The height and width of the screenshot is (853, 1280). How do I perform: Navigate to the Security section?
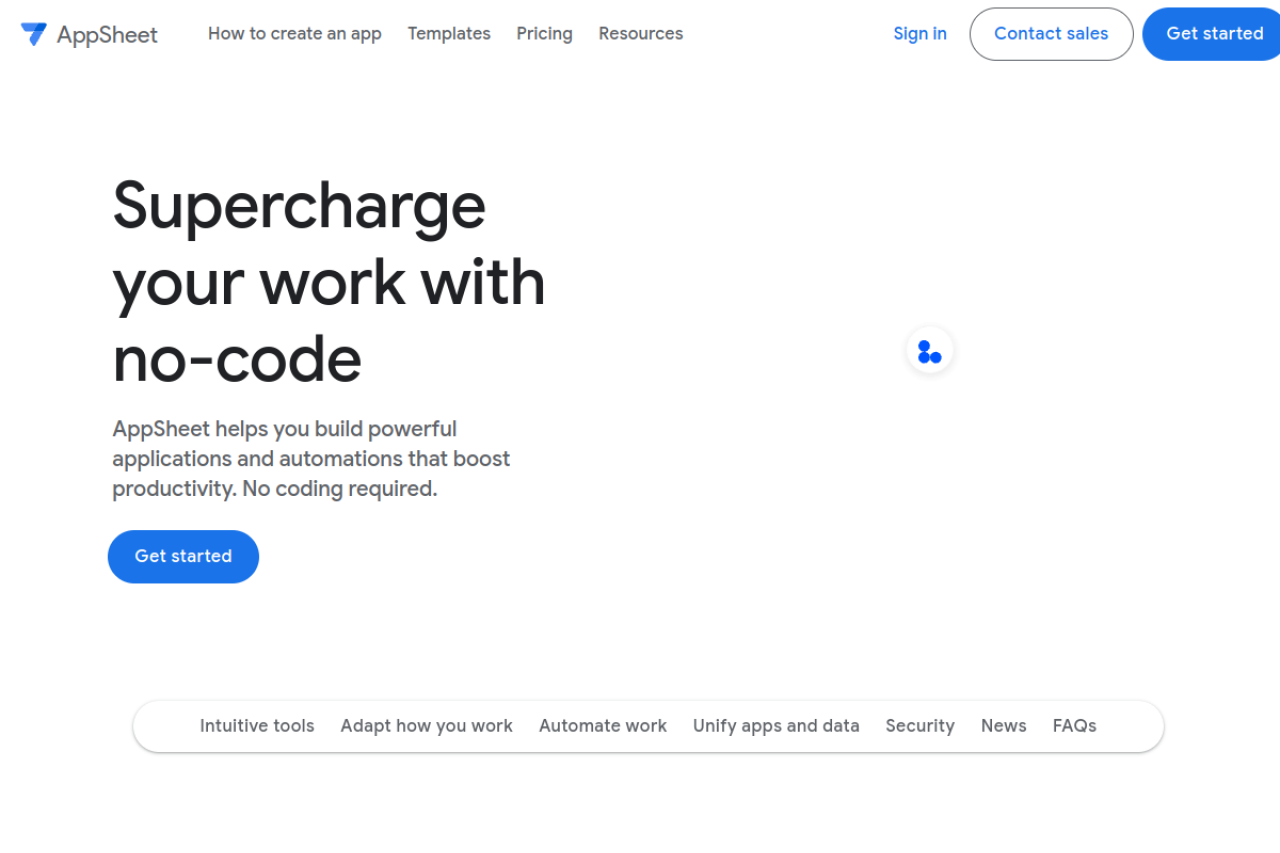[x=920, y=726]
